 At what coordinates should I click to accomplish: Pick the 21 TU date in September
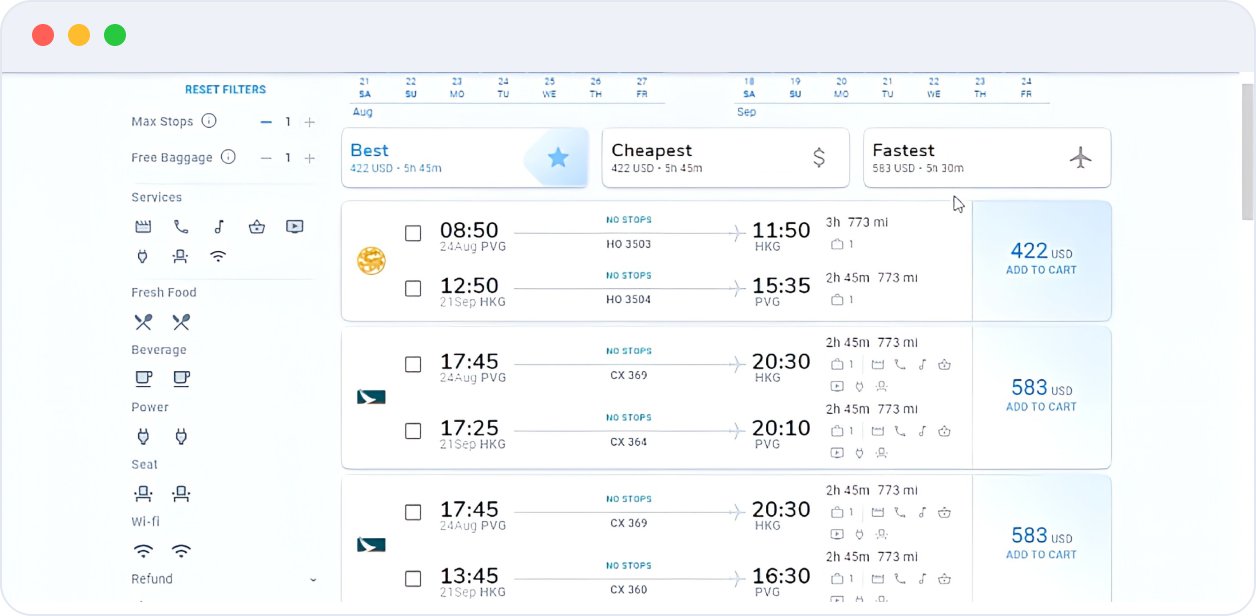pos(887,88)
